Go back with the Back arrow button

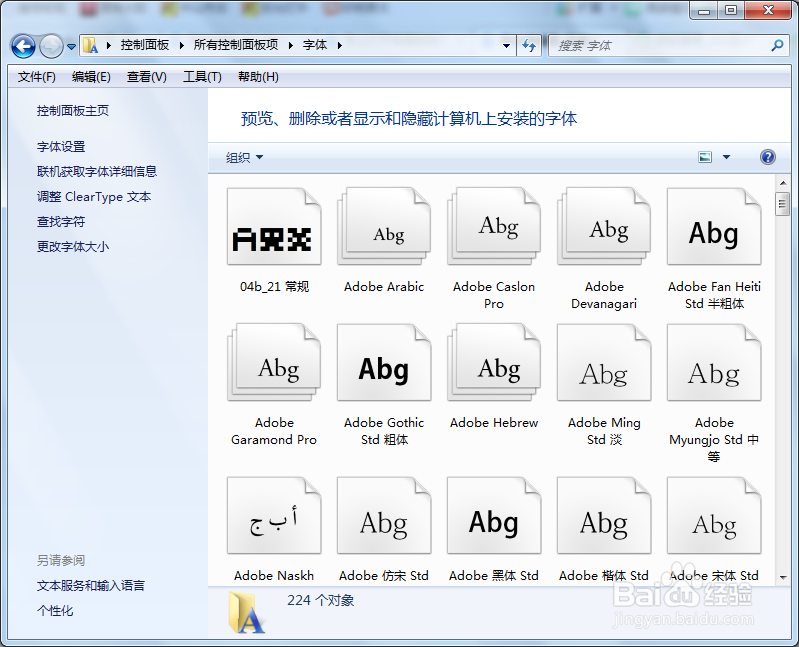tap(23, 46)
